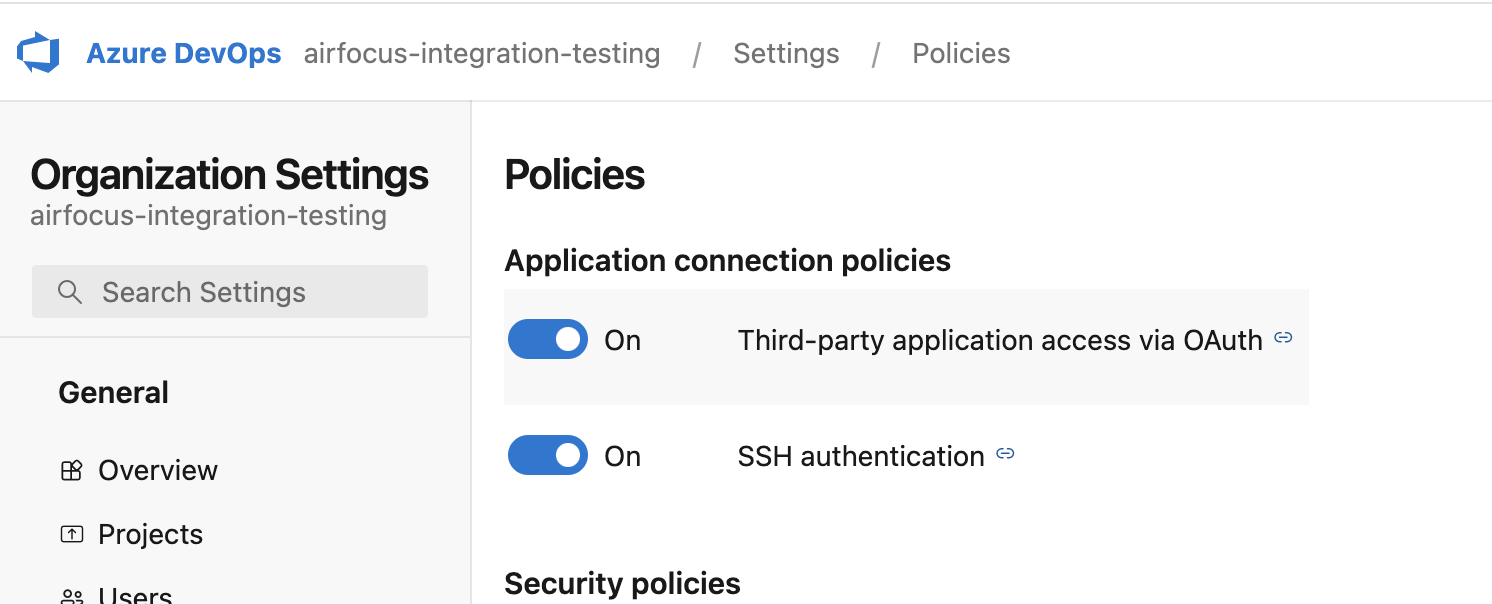Click the Organization Settings title
The width and height of the screenshot is (1492, 604).
tap(230, 175)
